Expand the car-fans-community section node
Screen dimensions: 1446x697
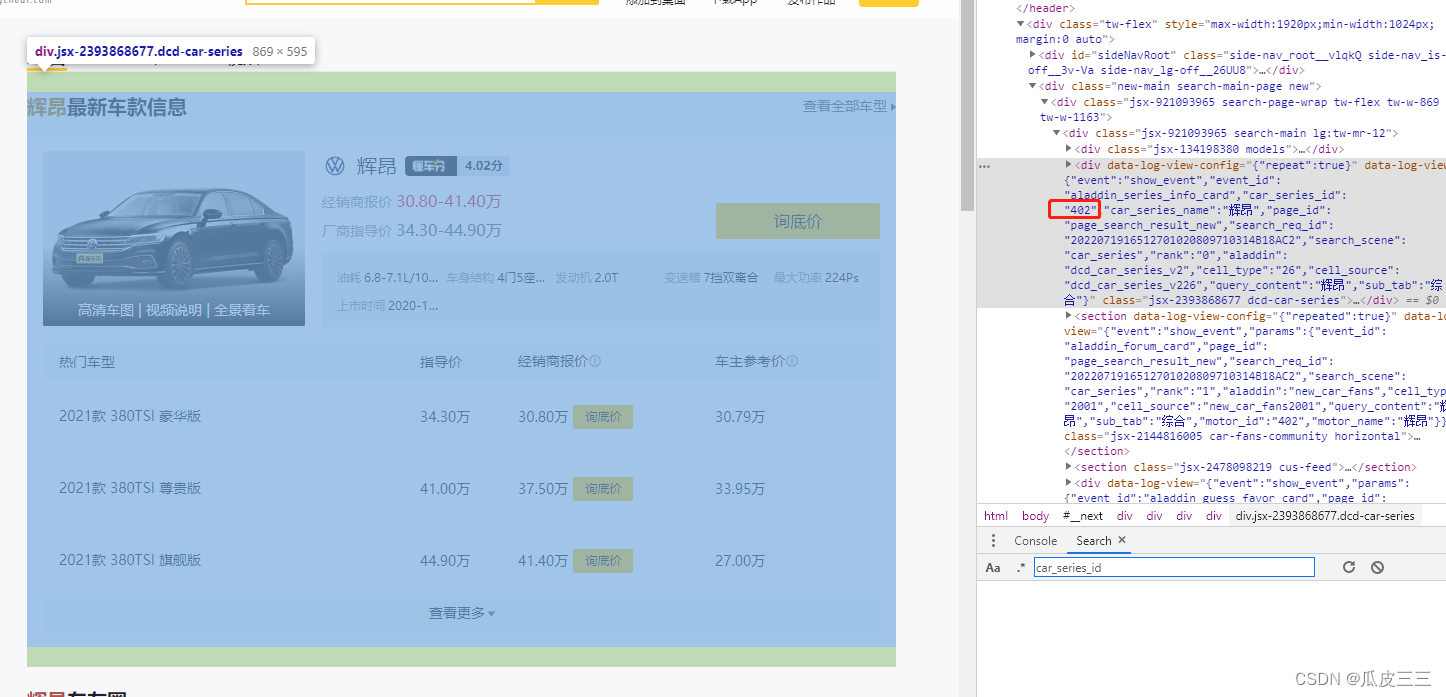pyautogui.click(x=1069, y=316)
